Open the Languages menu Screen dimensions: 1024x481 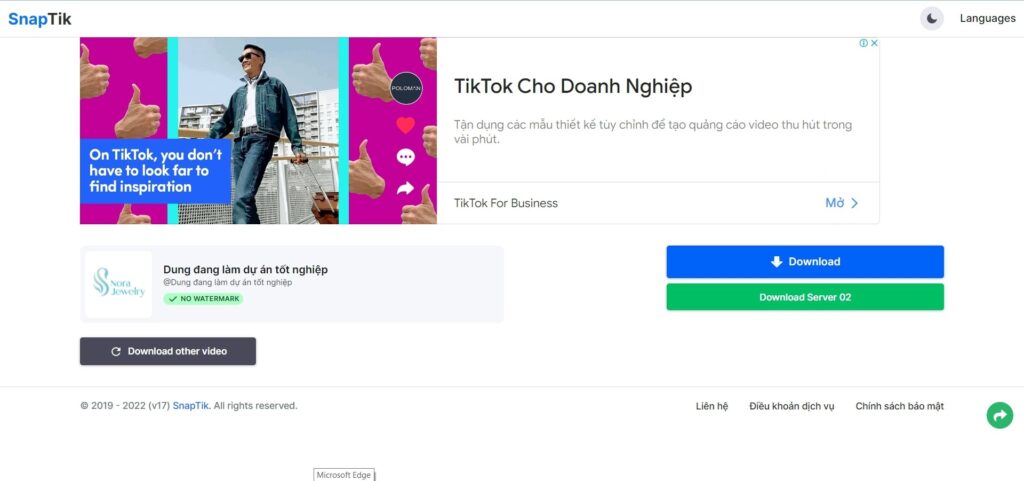(x=987, y=18)
